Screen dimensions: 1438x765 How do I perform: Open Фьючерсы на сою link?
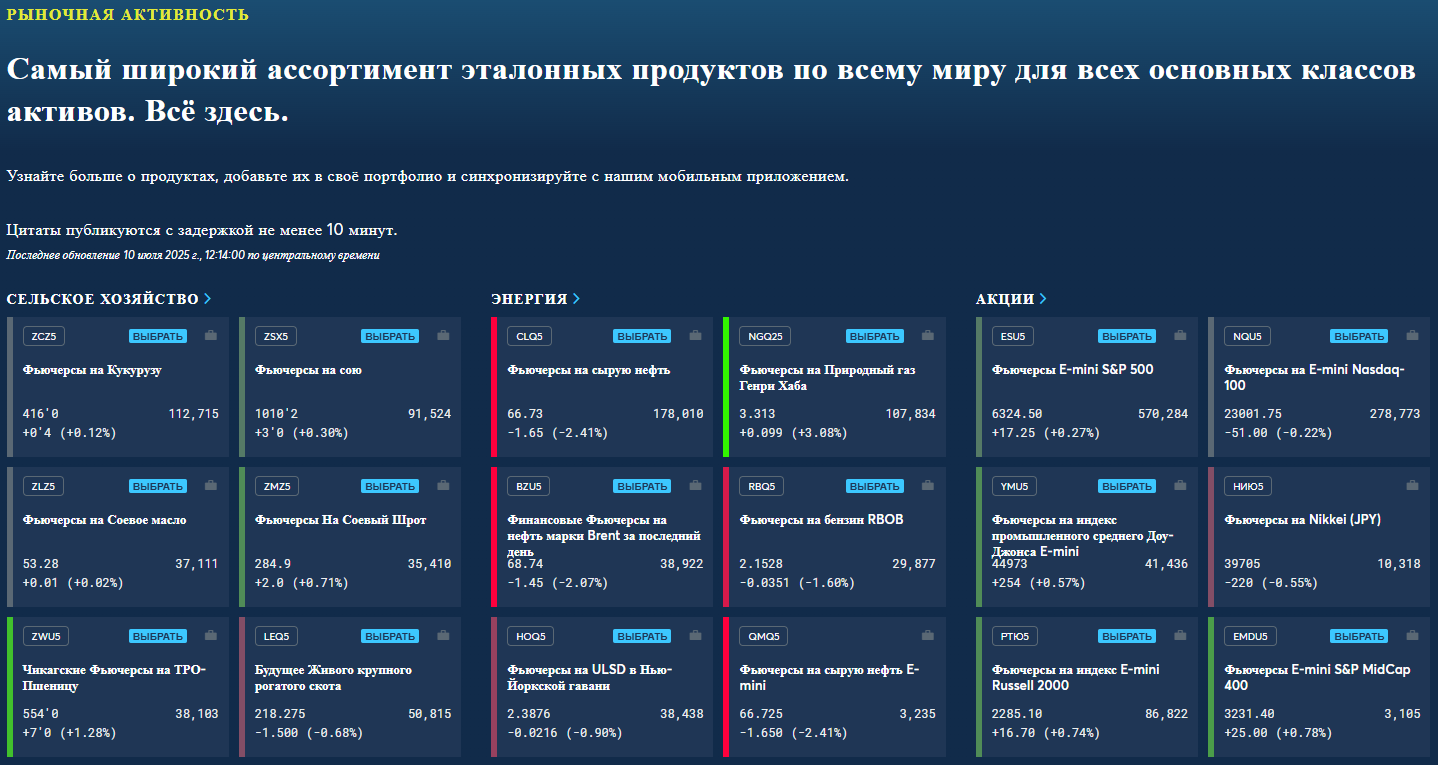[308, 370]
